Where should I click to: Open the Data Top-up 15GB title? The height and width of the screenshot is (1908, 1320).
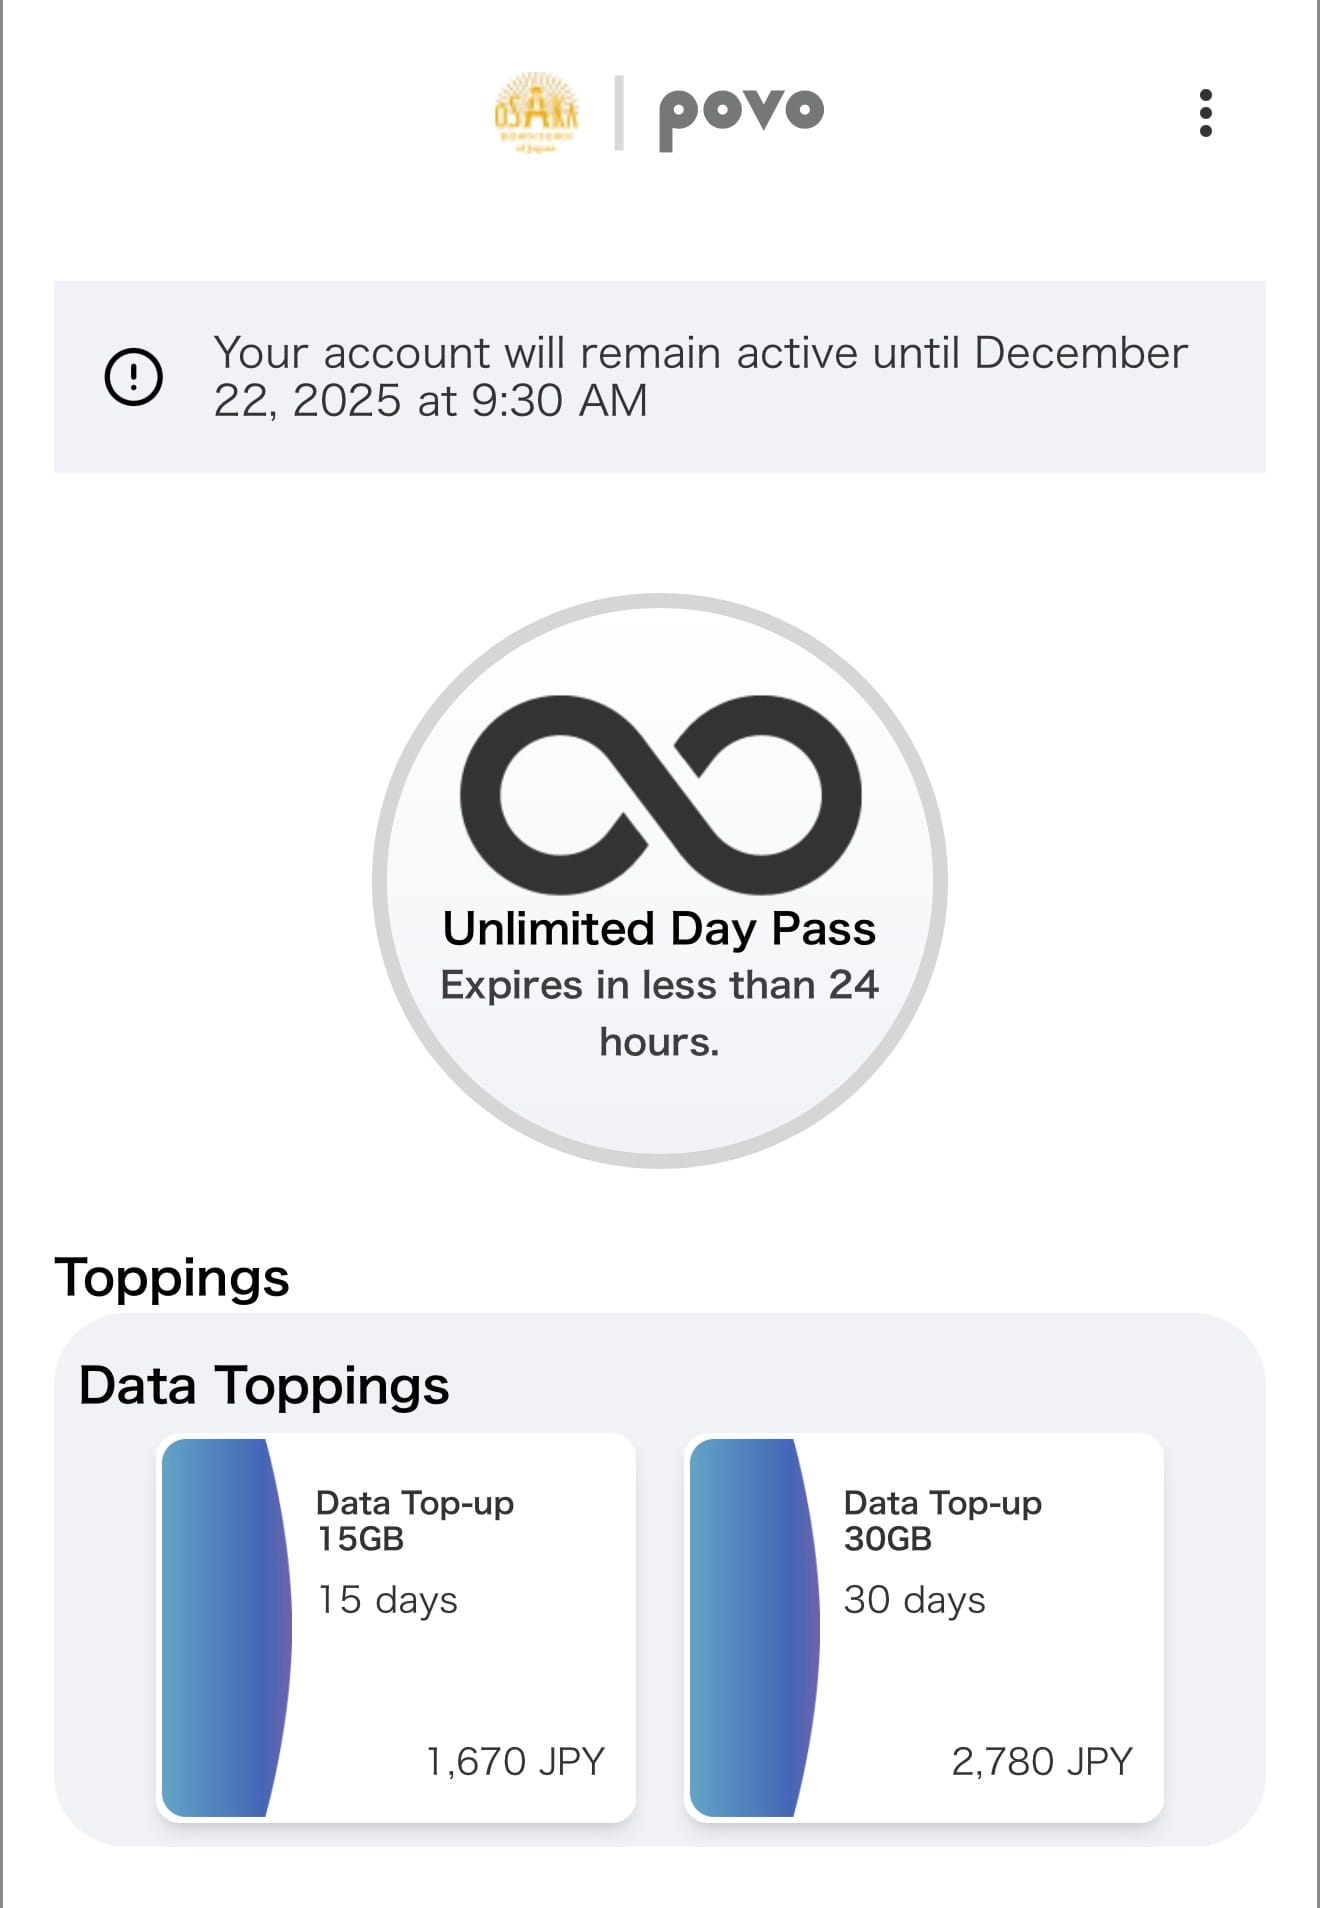(414, 1520)
